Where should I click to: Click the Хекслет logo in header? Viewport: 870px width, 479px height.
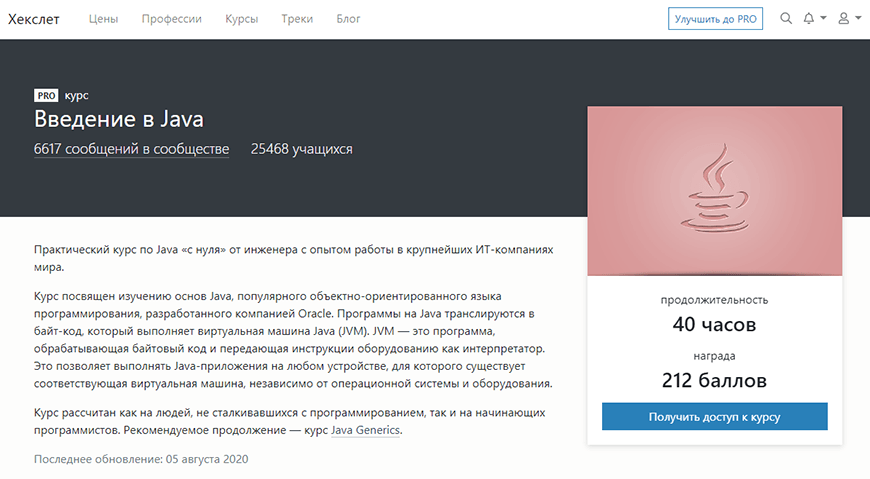pyautogui.click(x=33, y=19)
